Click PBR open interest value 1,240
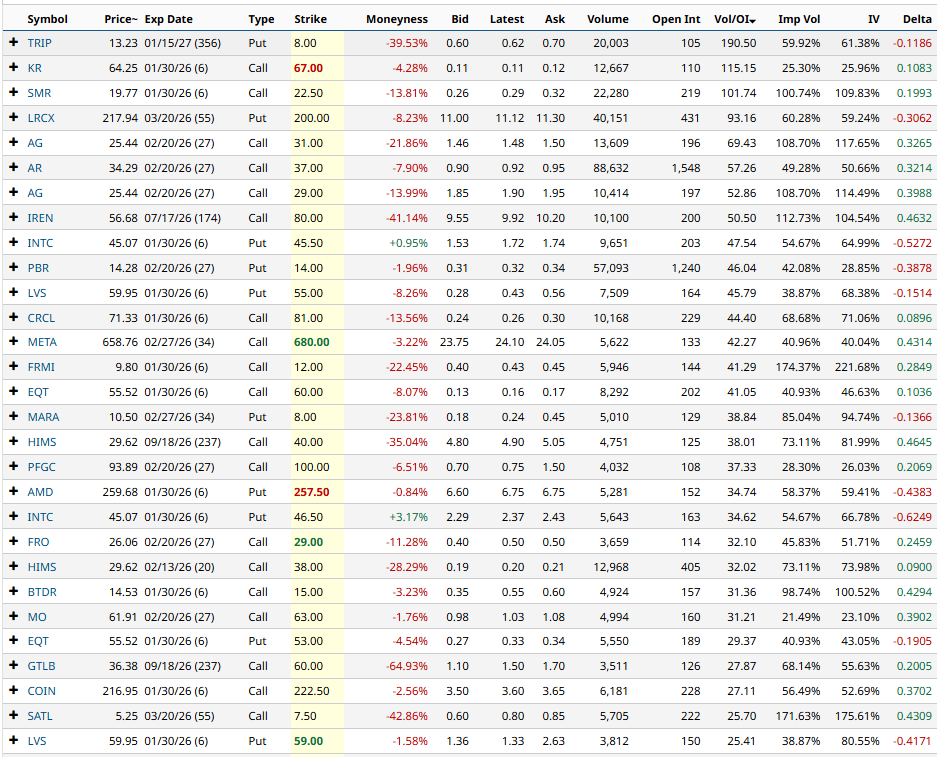The image size is (937, 757). (x=686, y=268)
